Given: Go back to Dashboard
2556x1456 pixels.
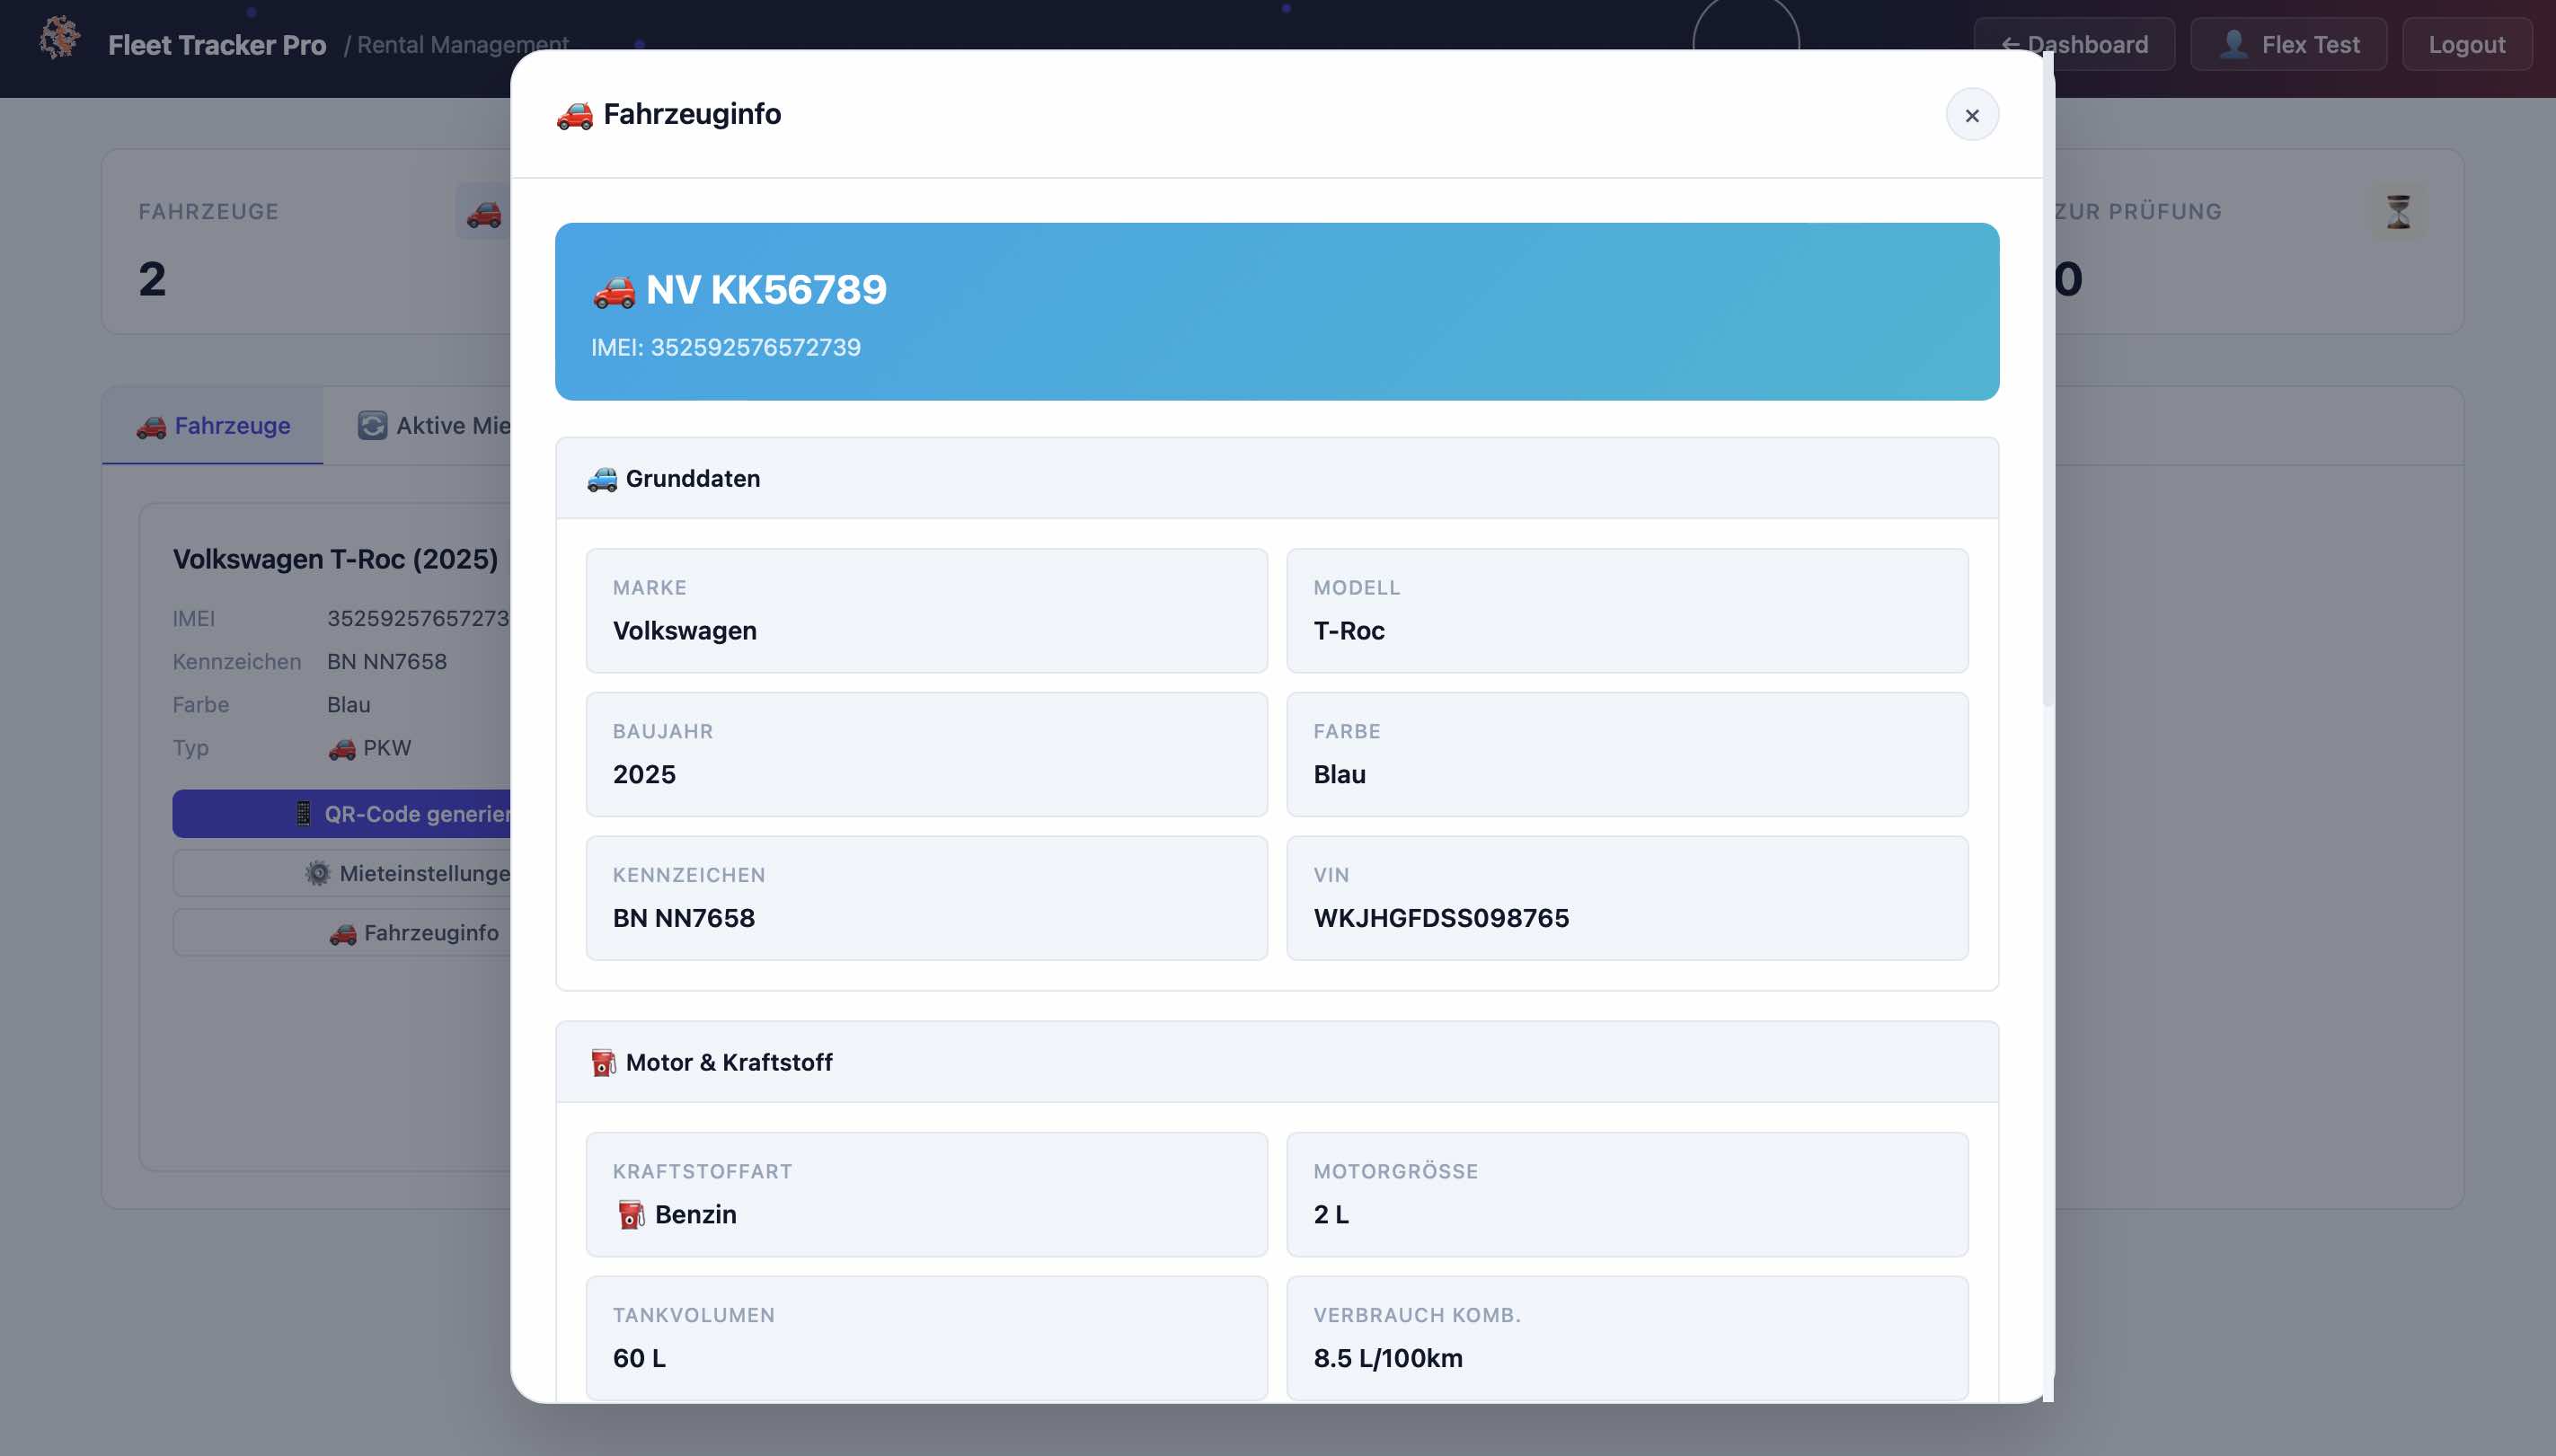Looking at the screenshot, I should [x=2074, y=45].
